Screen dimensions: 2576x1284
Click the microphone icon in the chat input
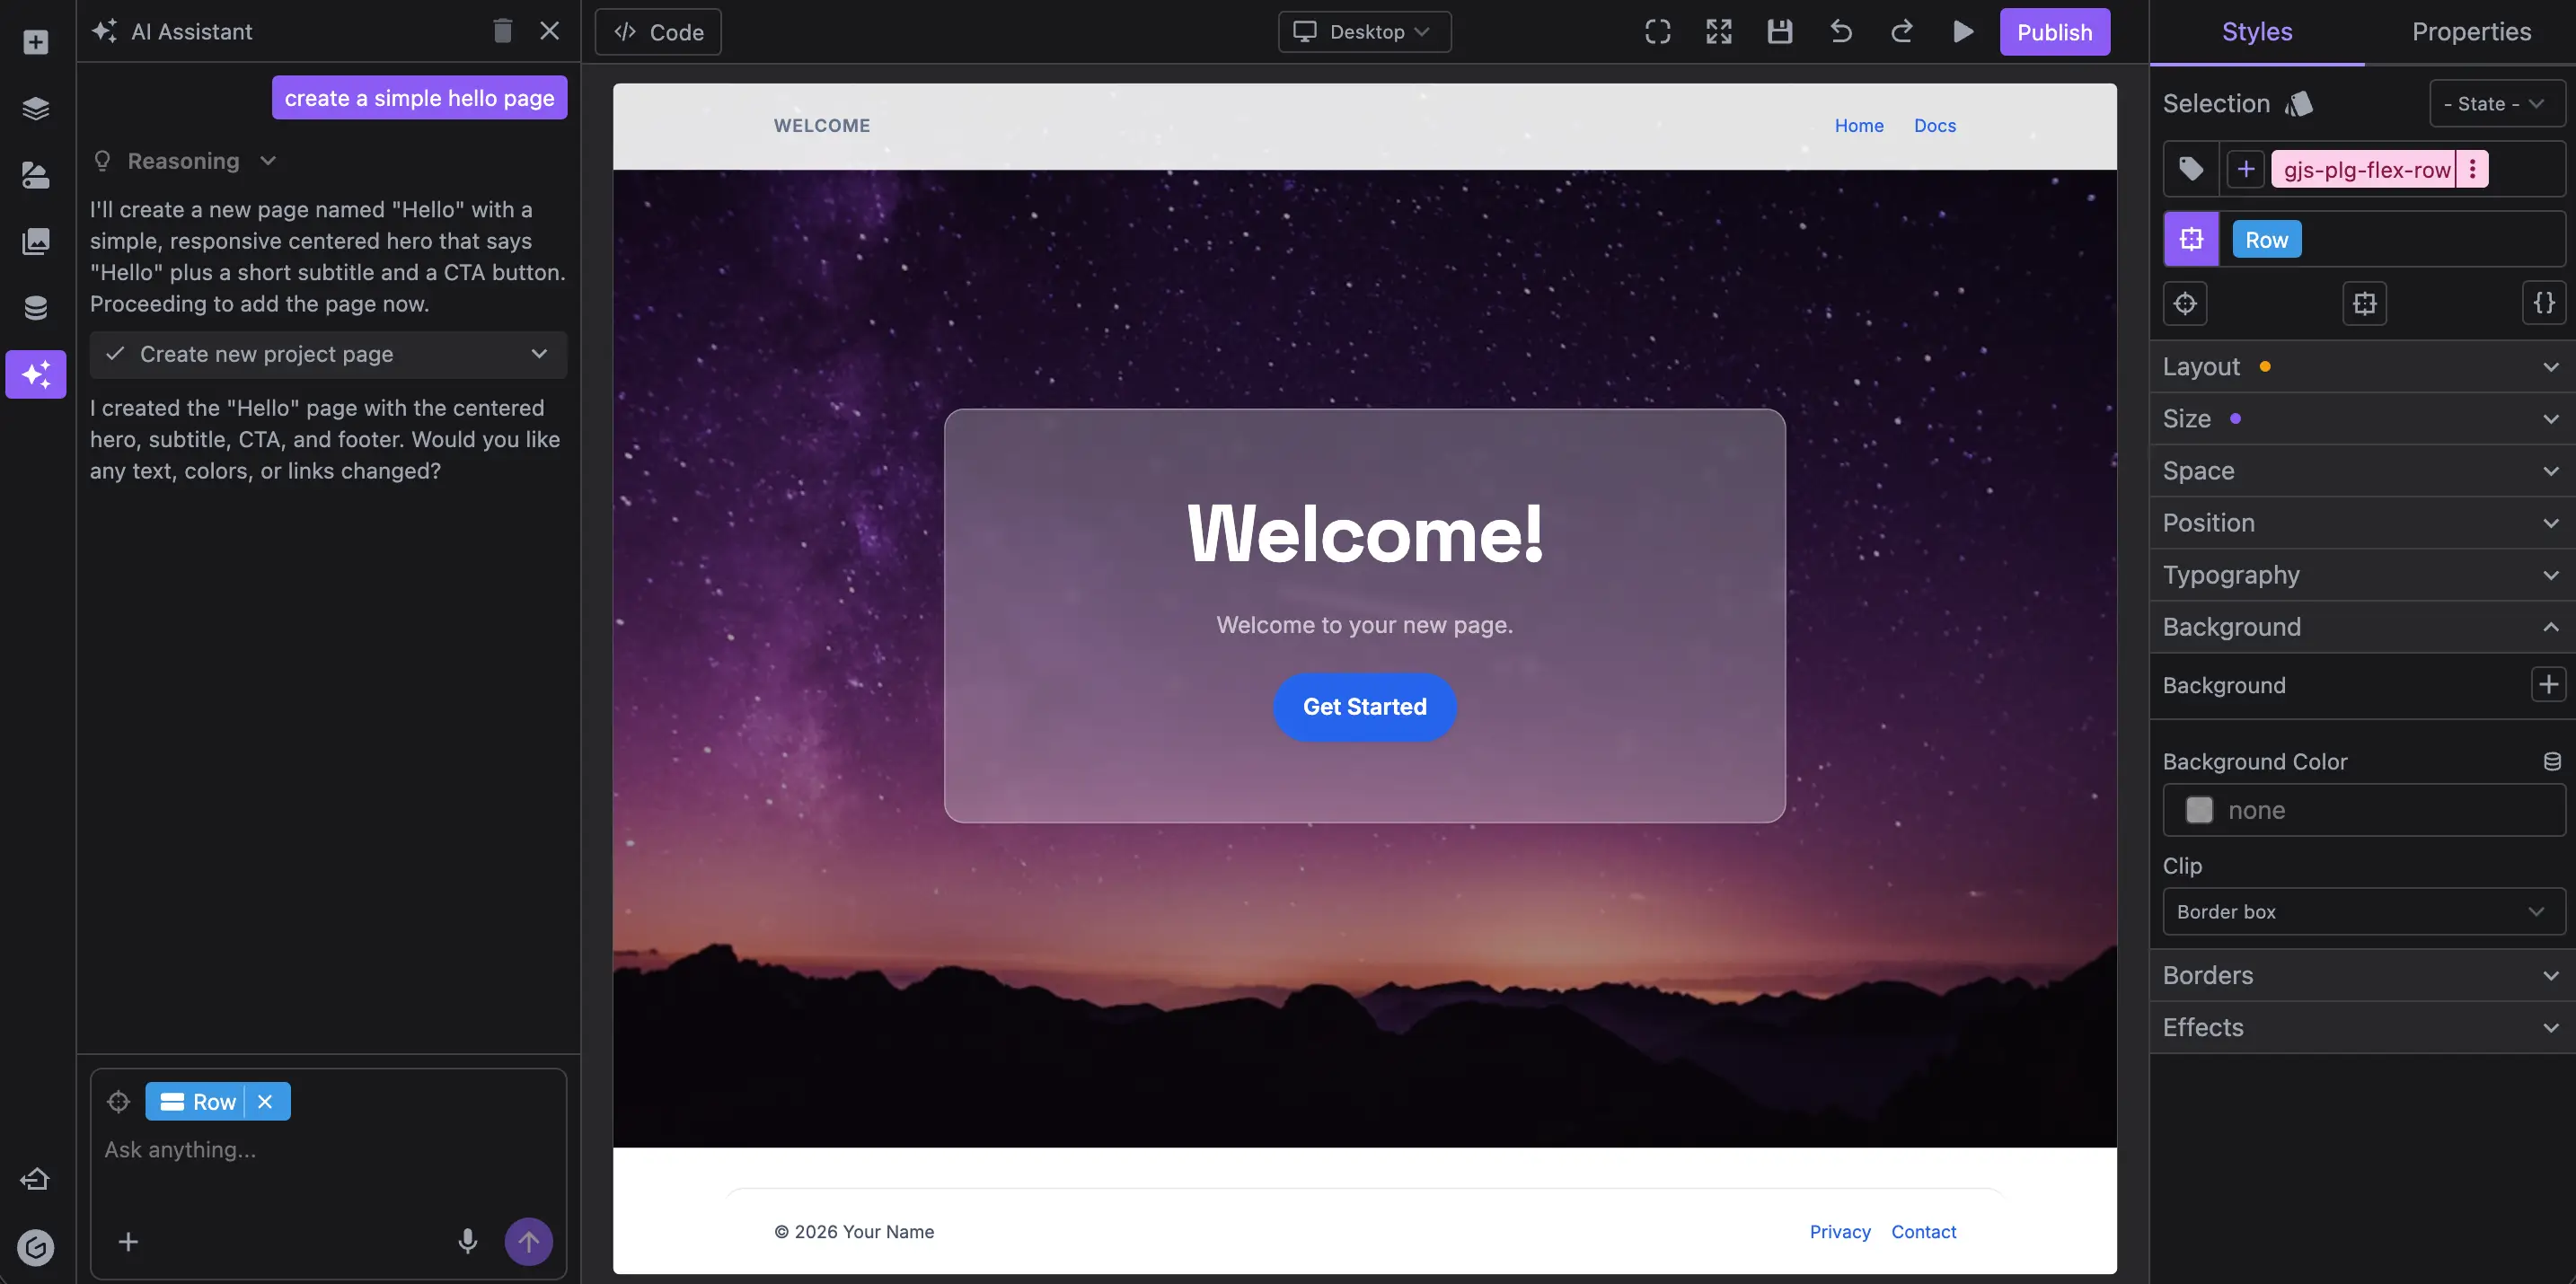[467, 1241]
